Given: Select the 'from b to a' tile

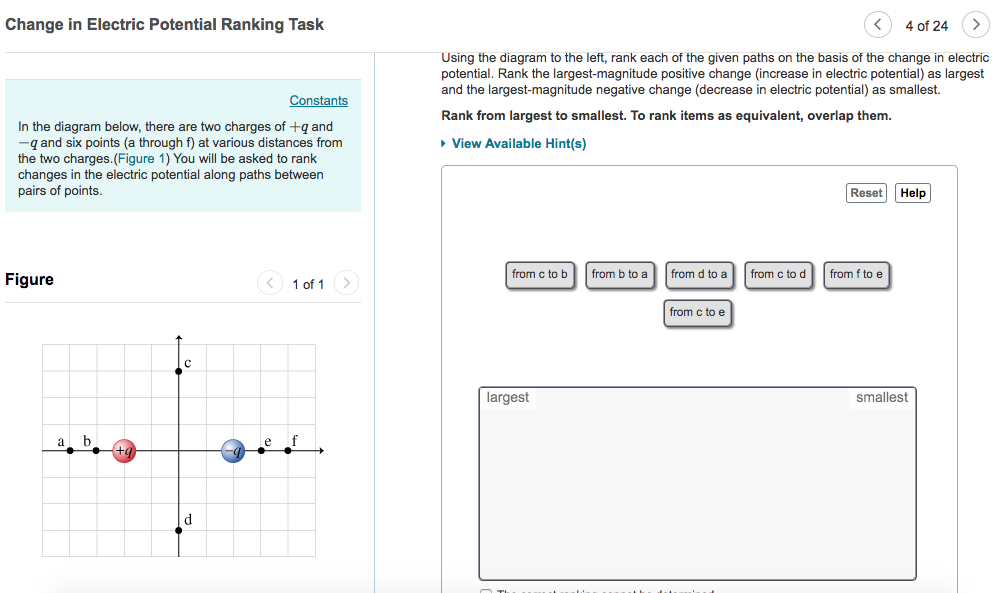Looking at the screenshot, I should [620, 275].
